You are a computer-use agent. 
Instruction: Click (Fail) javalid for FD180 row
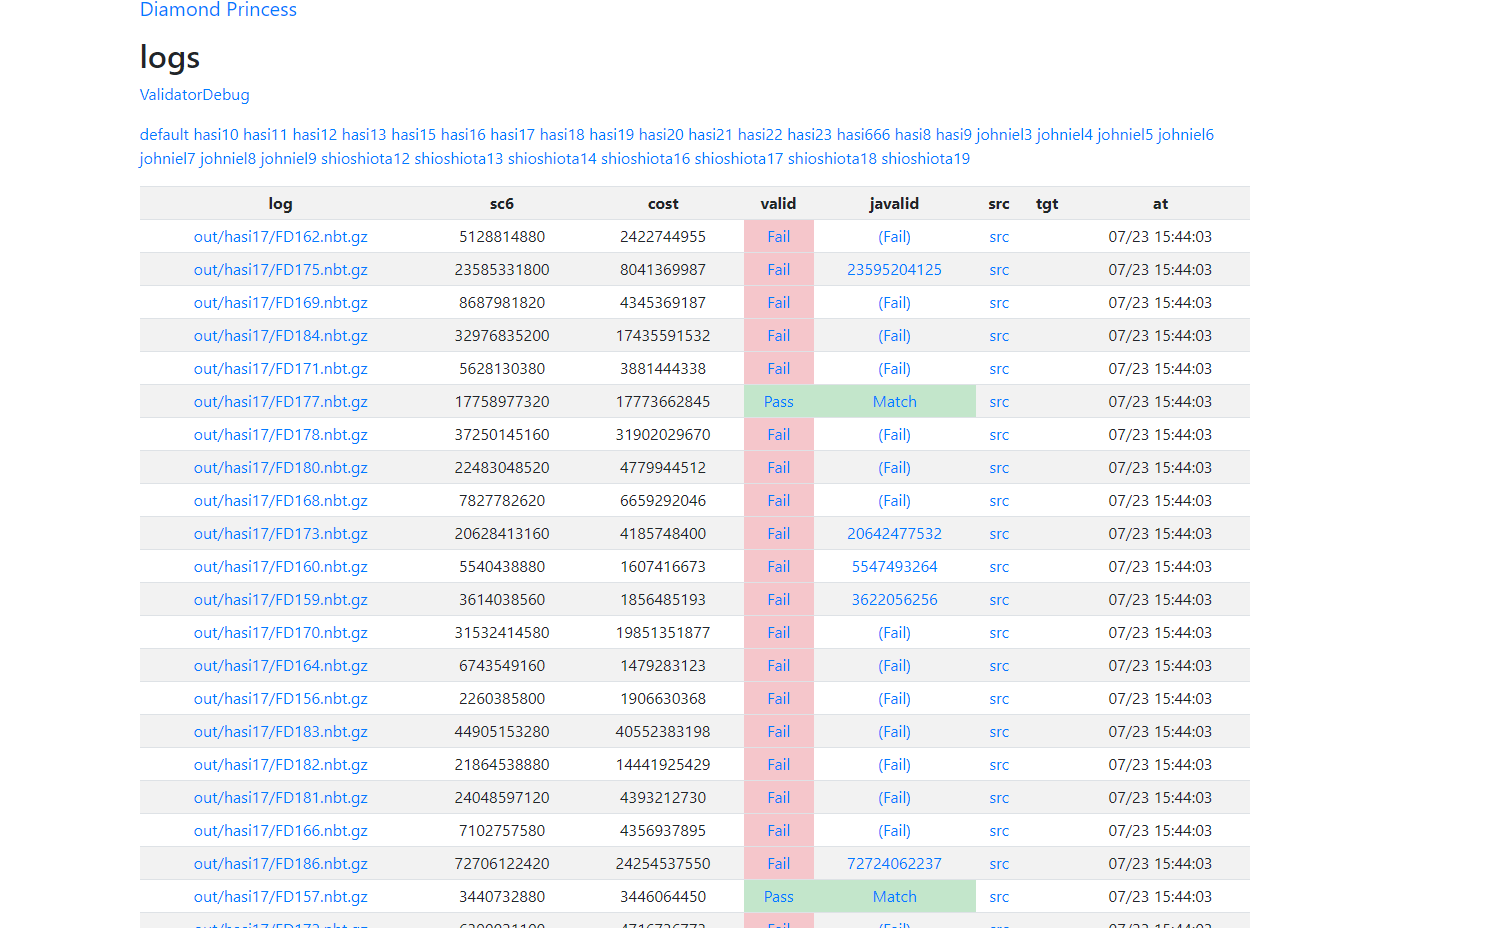895,468
